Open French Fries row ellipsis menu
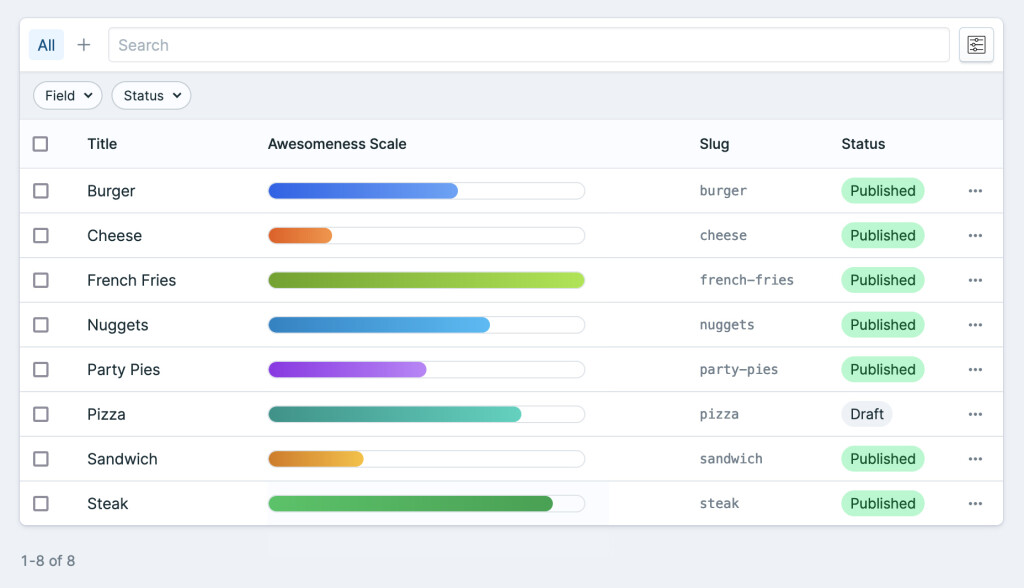This screenshot has width=1024, height=588. pos(975,281)
